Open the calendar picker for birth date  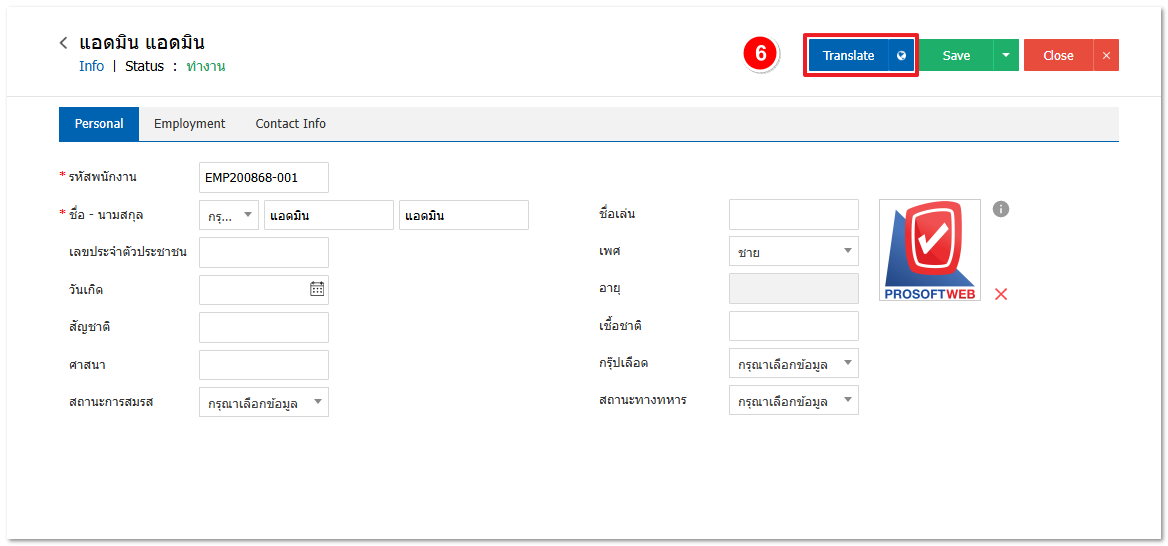click(317, 289)
